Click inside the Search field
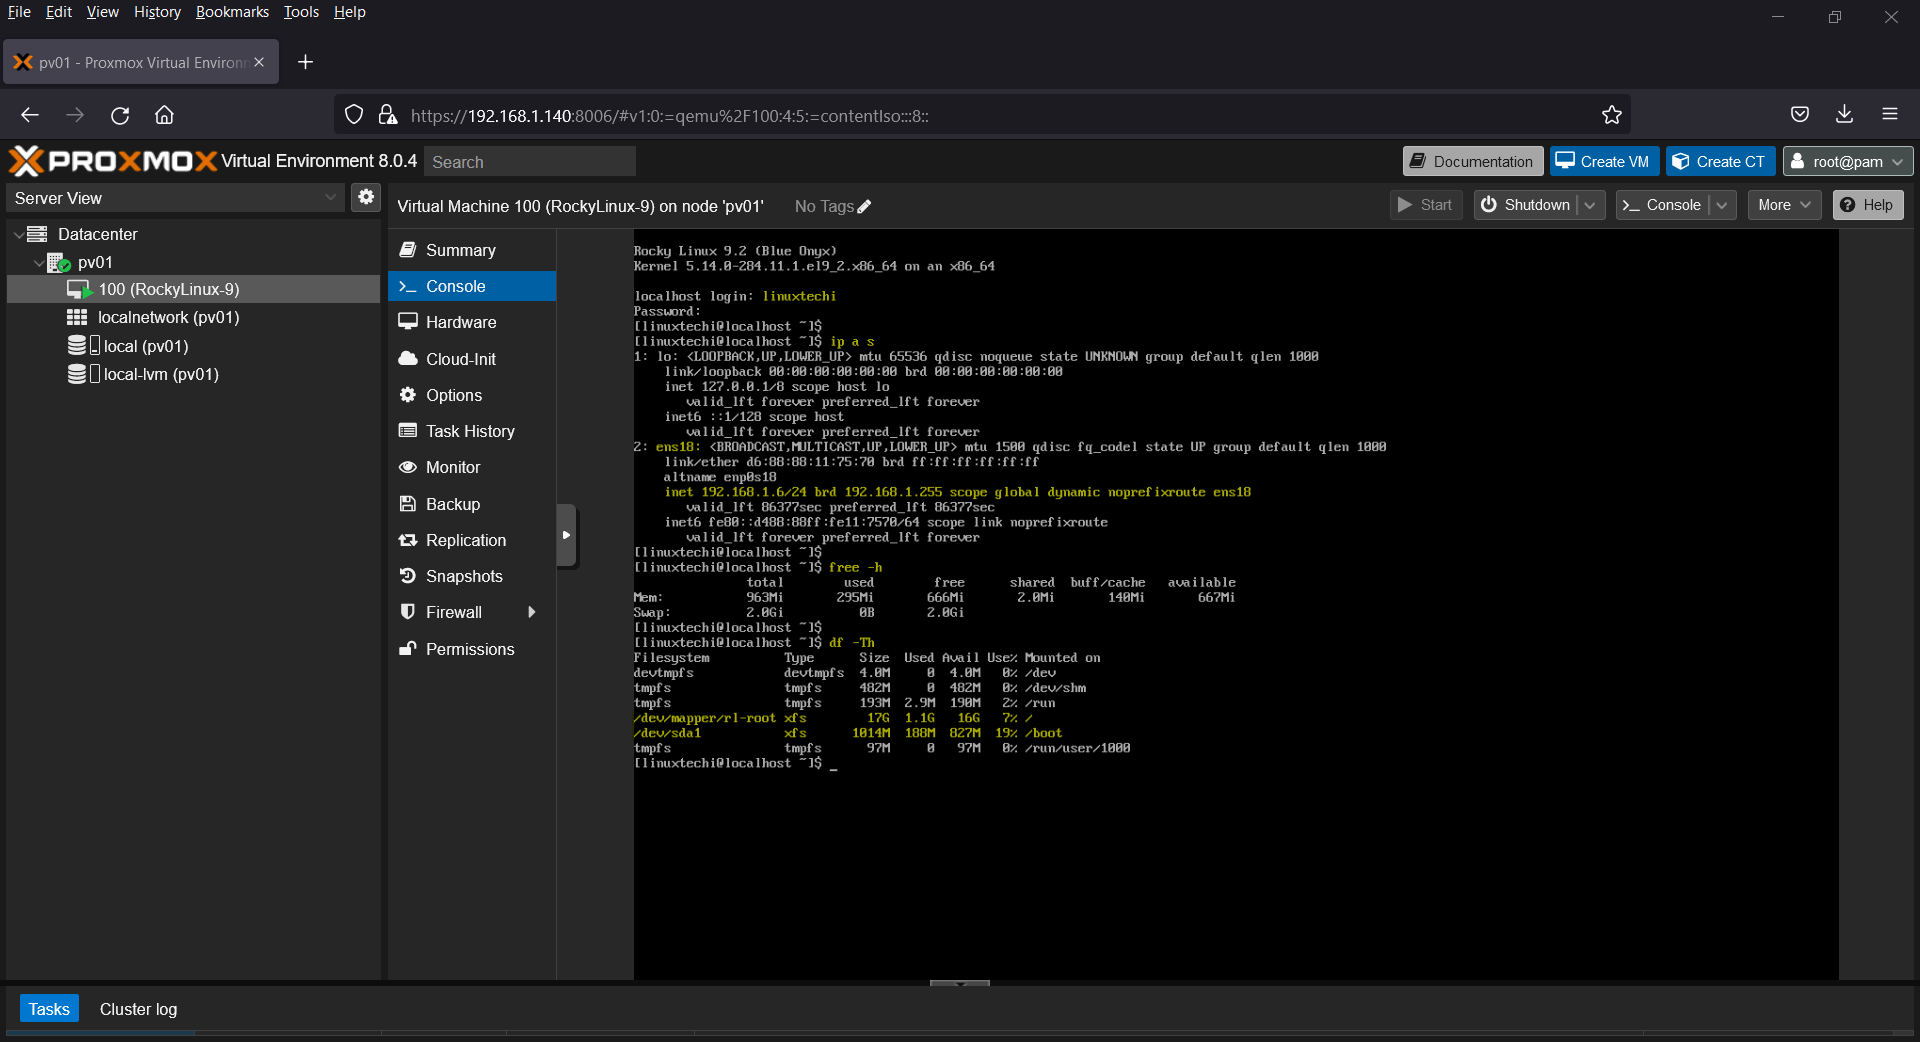Screen dimensions: 1920x1042 tap(530, 161)
